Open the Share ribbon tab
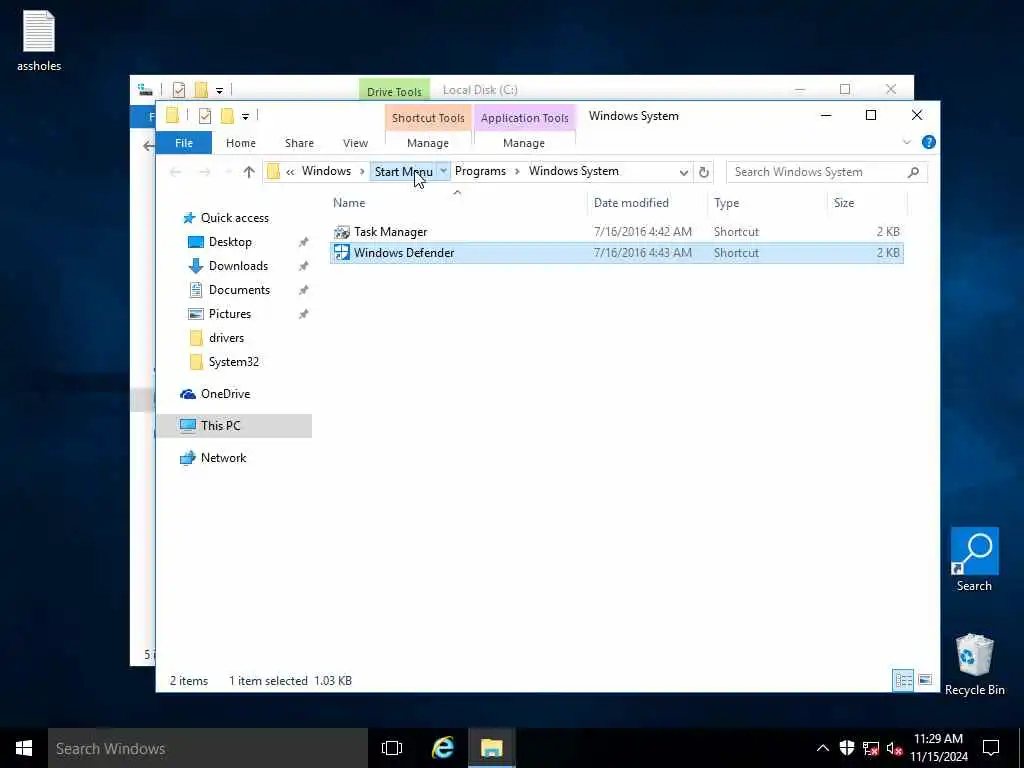This screenshot has height=768, width=1024. click(x=299, y=143)
